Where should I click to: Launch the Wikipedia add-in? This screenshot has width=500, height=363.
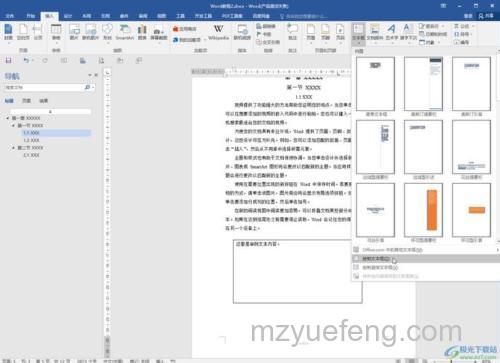coord(218,32)
